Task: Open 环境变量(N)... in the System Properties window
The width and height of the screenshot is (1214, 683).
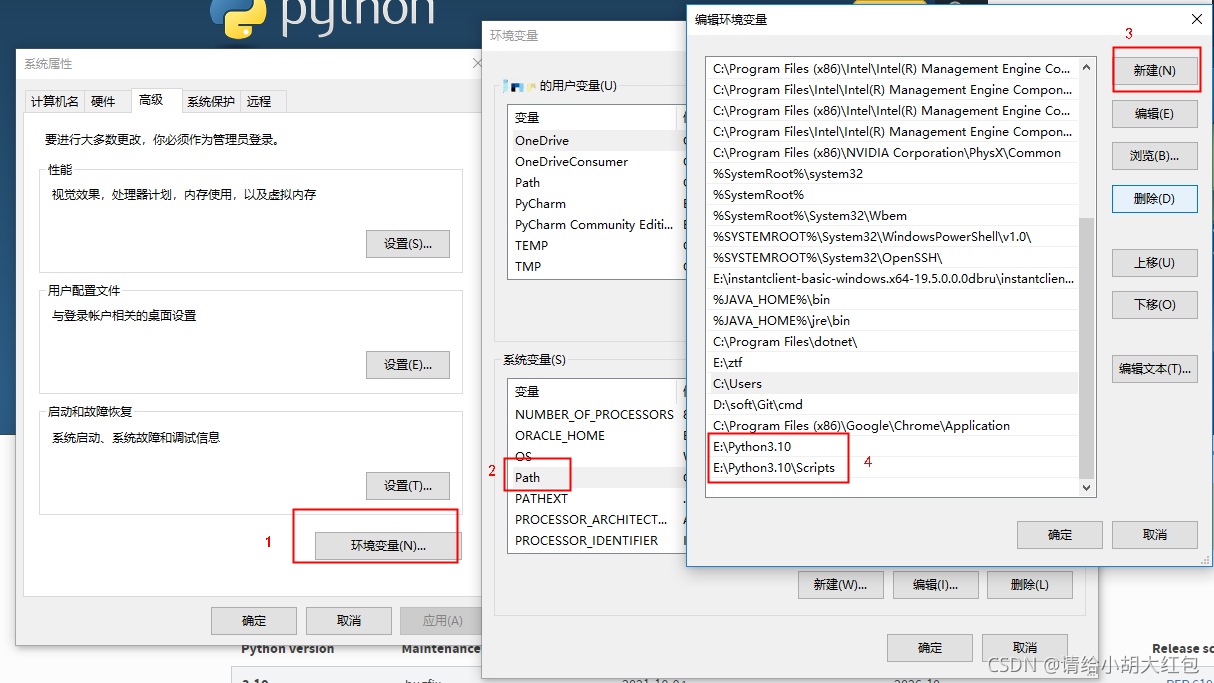Action: (388, 546)
